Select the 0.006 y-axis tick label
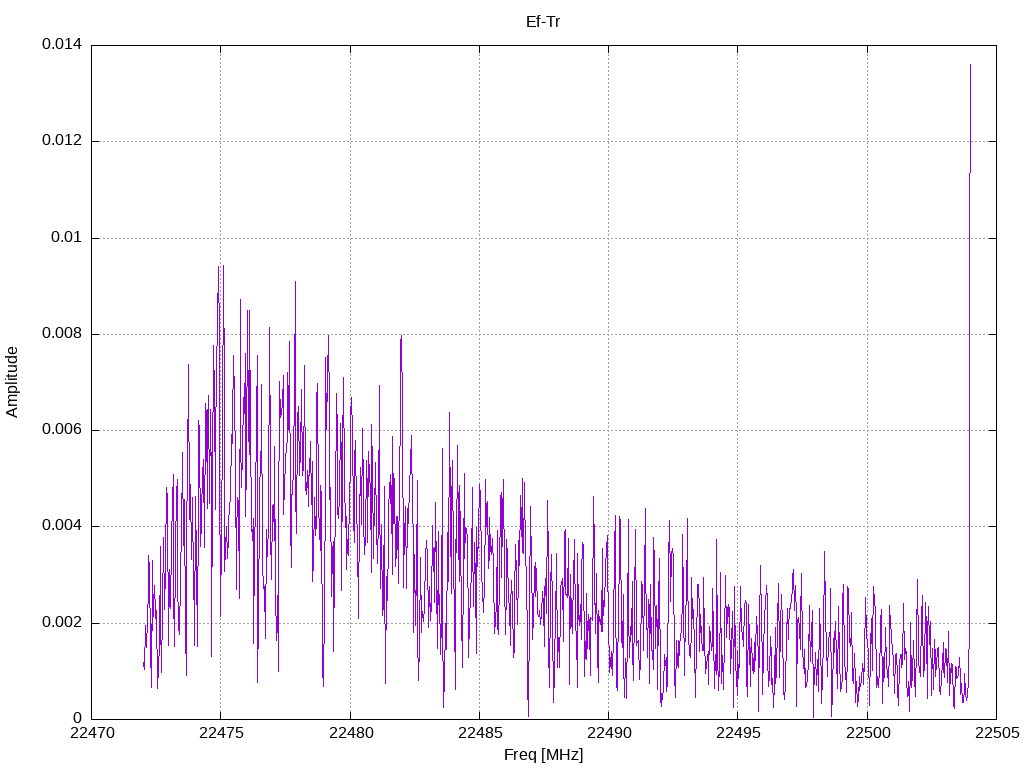The image size is (1024, 768). click(62, 430)
